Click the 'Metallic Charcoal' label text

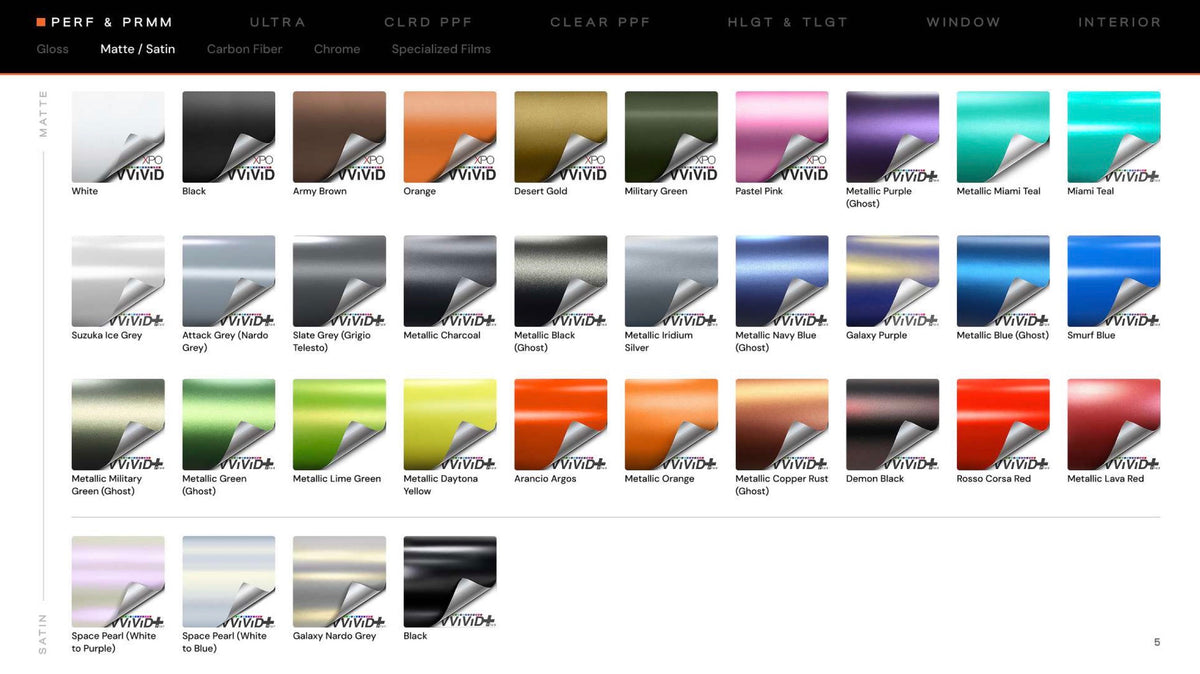point(442,335)
